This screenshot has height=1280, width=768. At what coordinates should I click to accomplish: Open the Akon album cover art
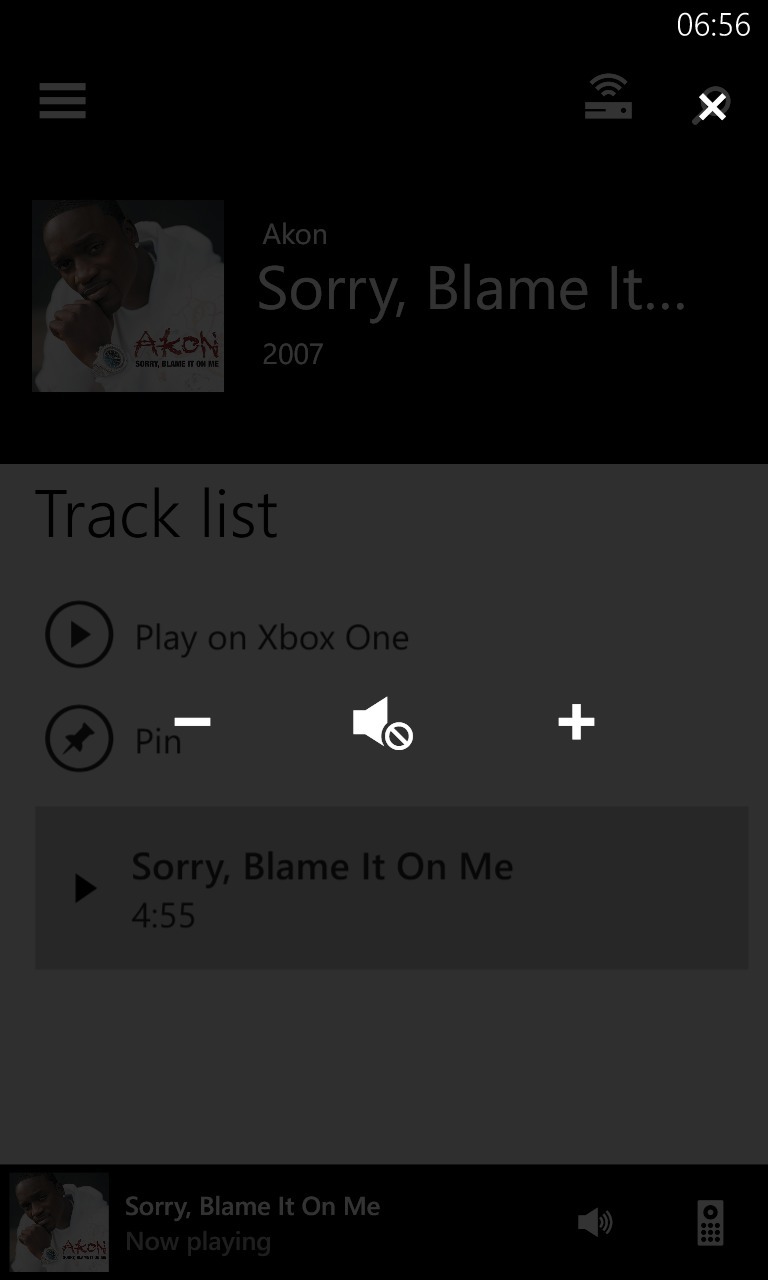(128, 296)
